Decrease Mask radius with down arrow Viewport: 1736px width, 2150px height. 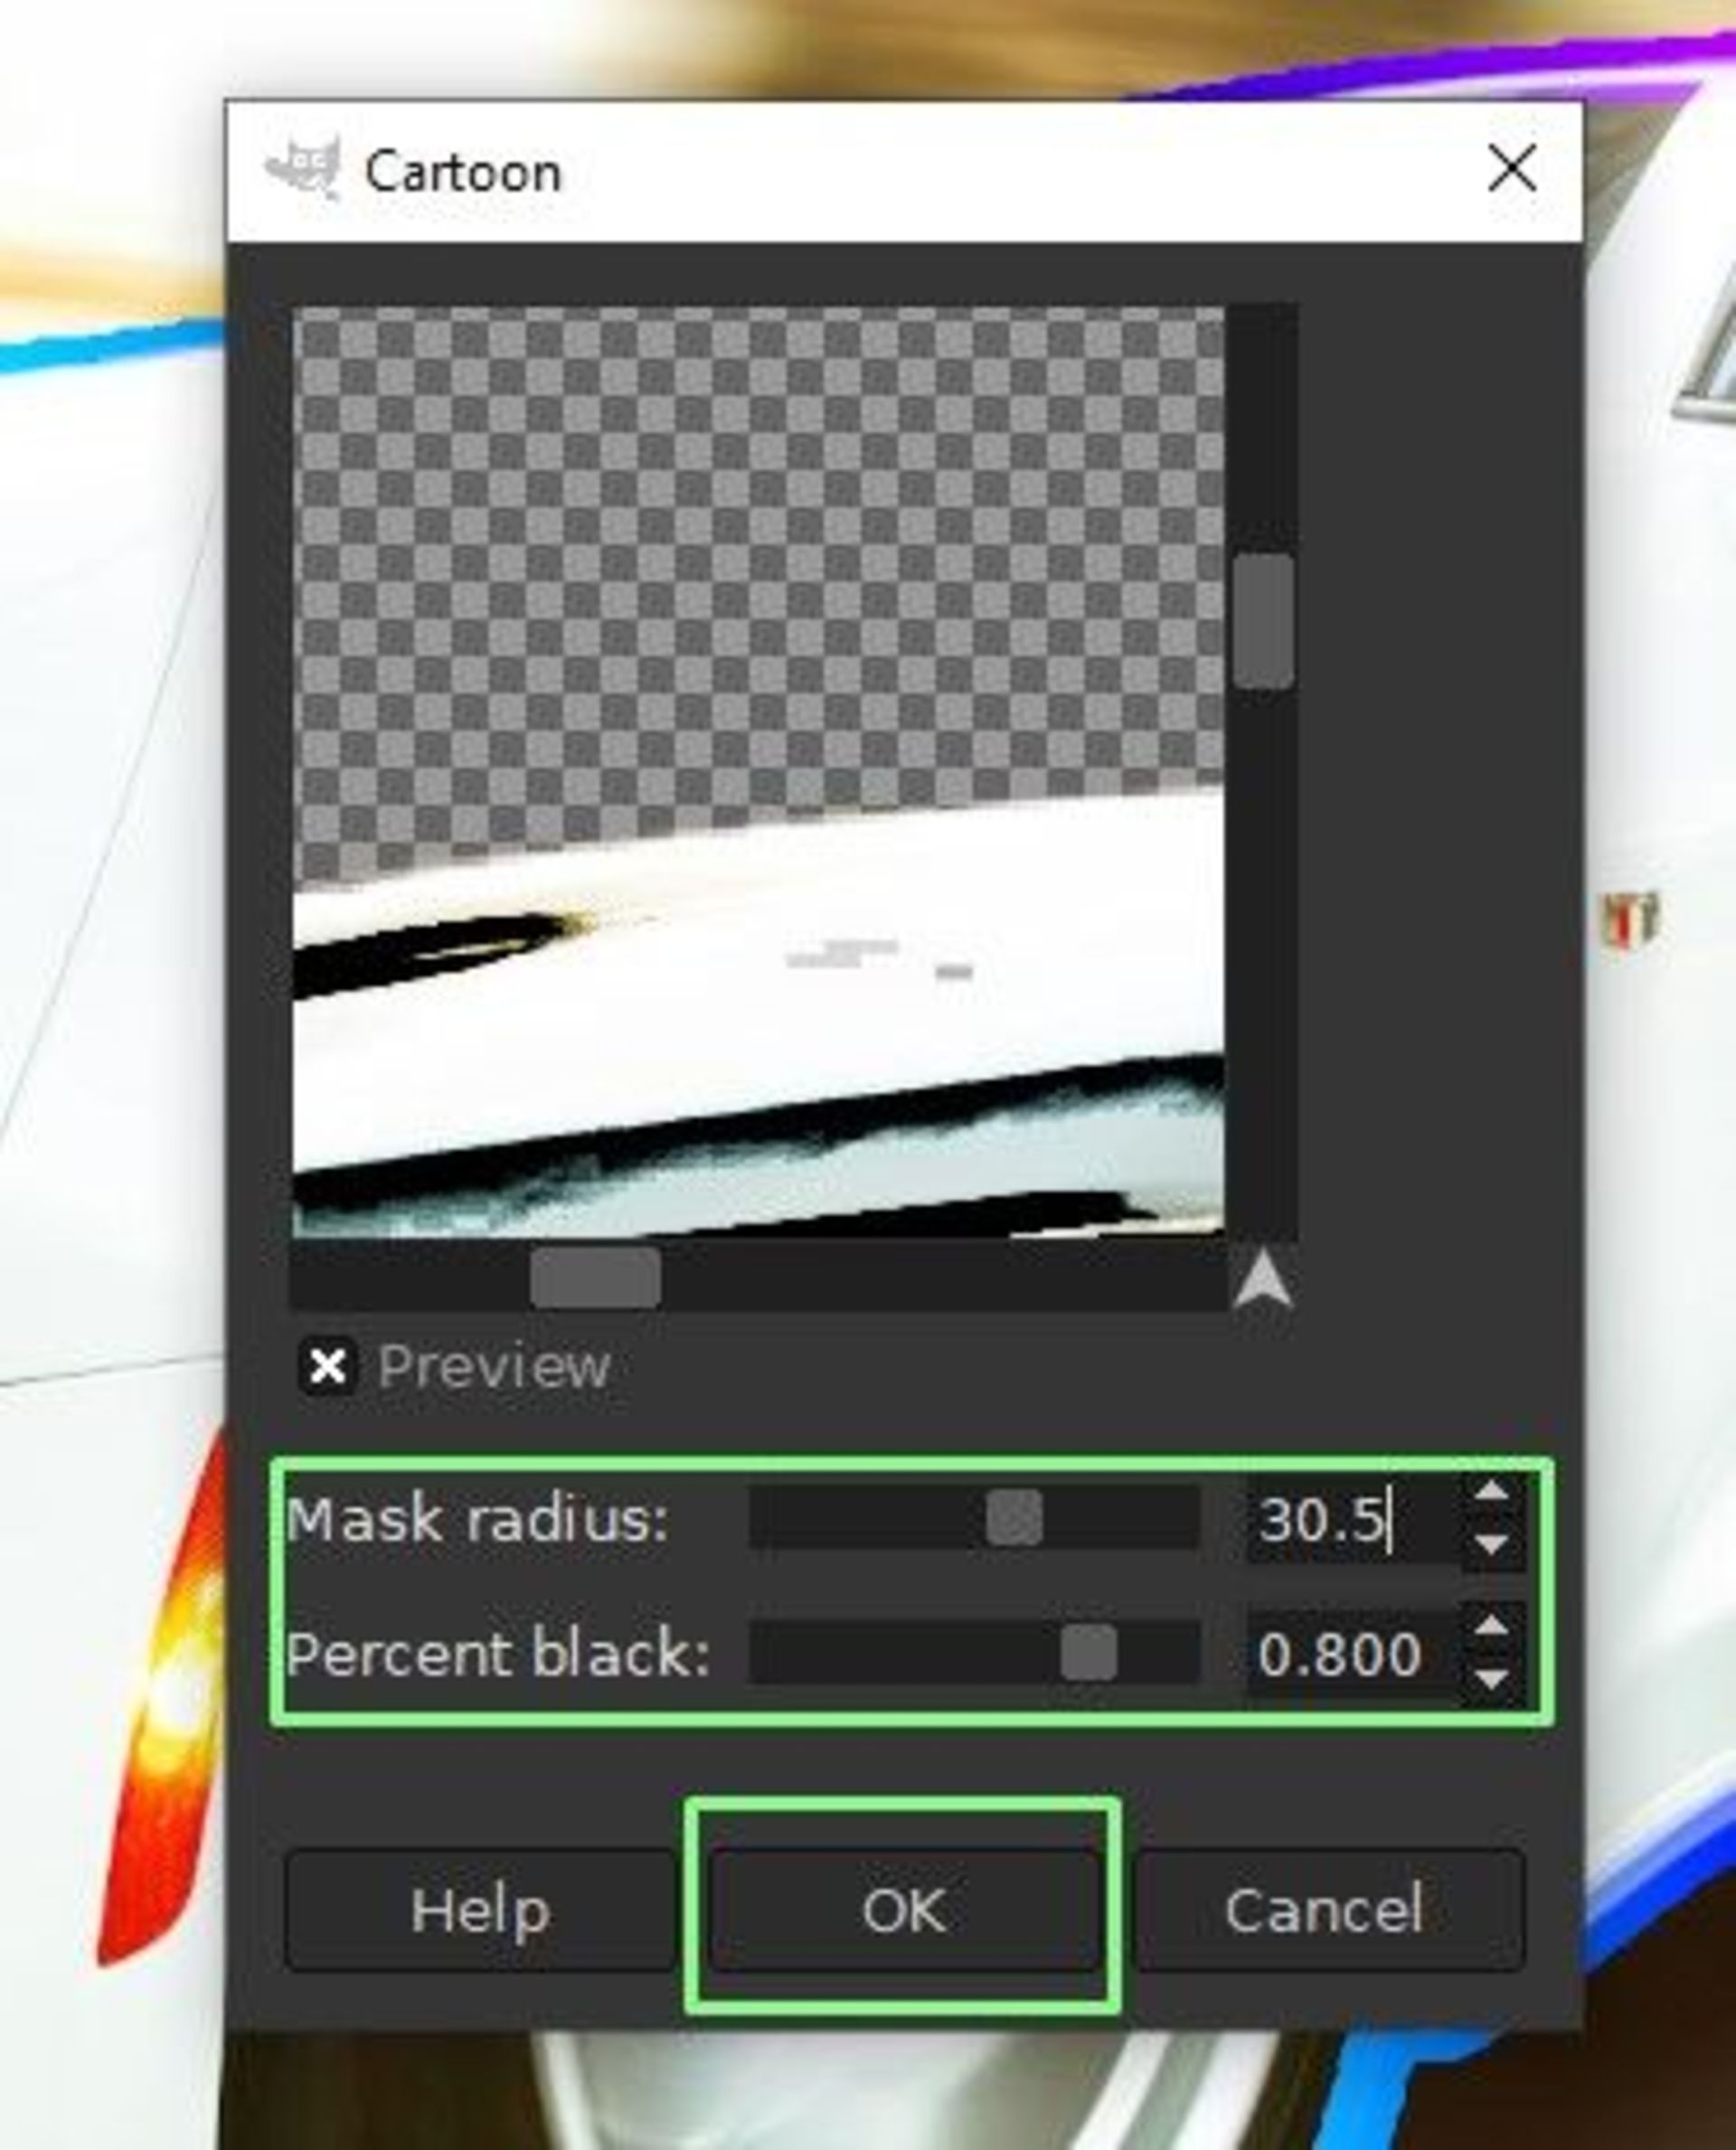coord(1491,1544)
